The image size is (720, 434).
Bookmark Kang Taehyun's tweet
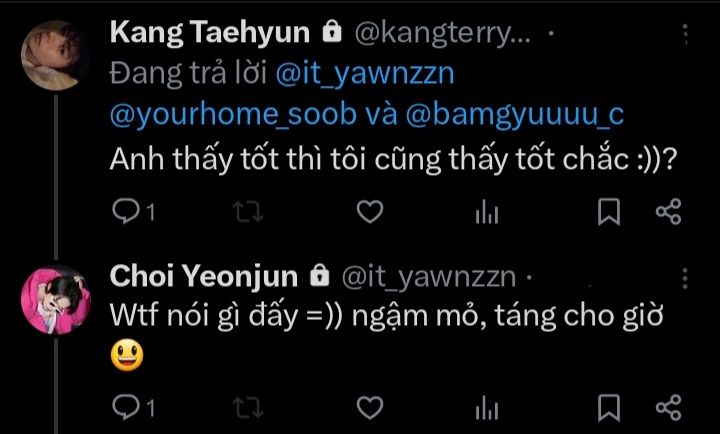tap(609, 212)
